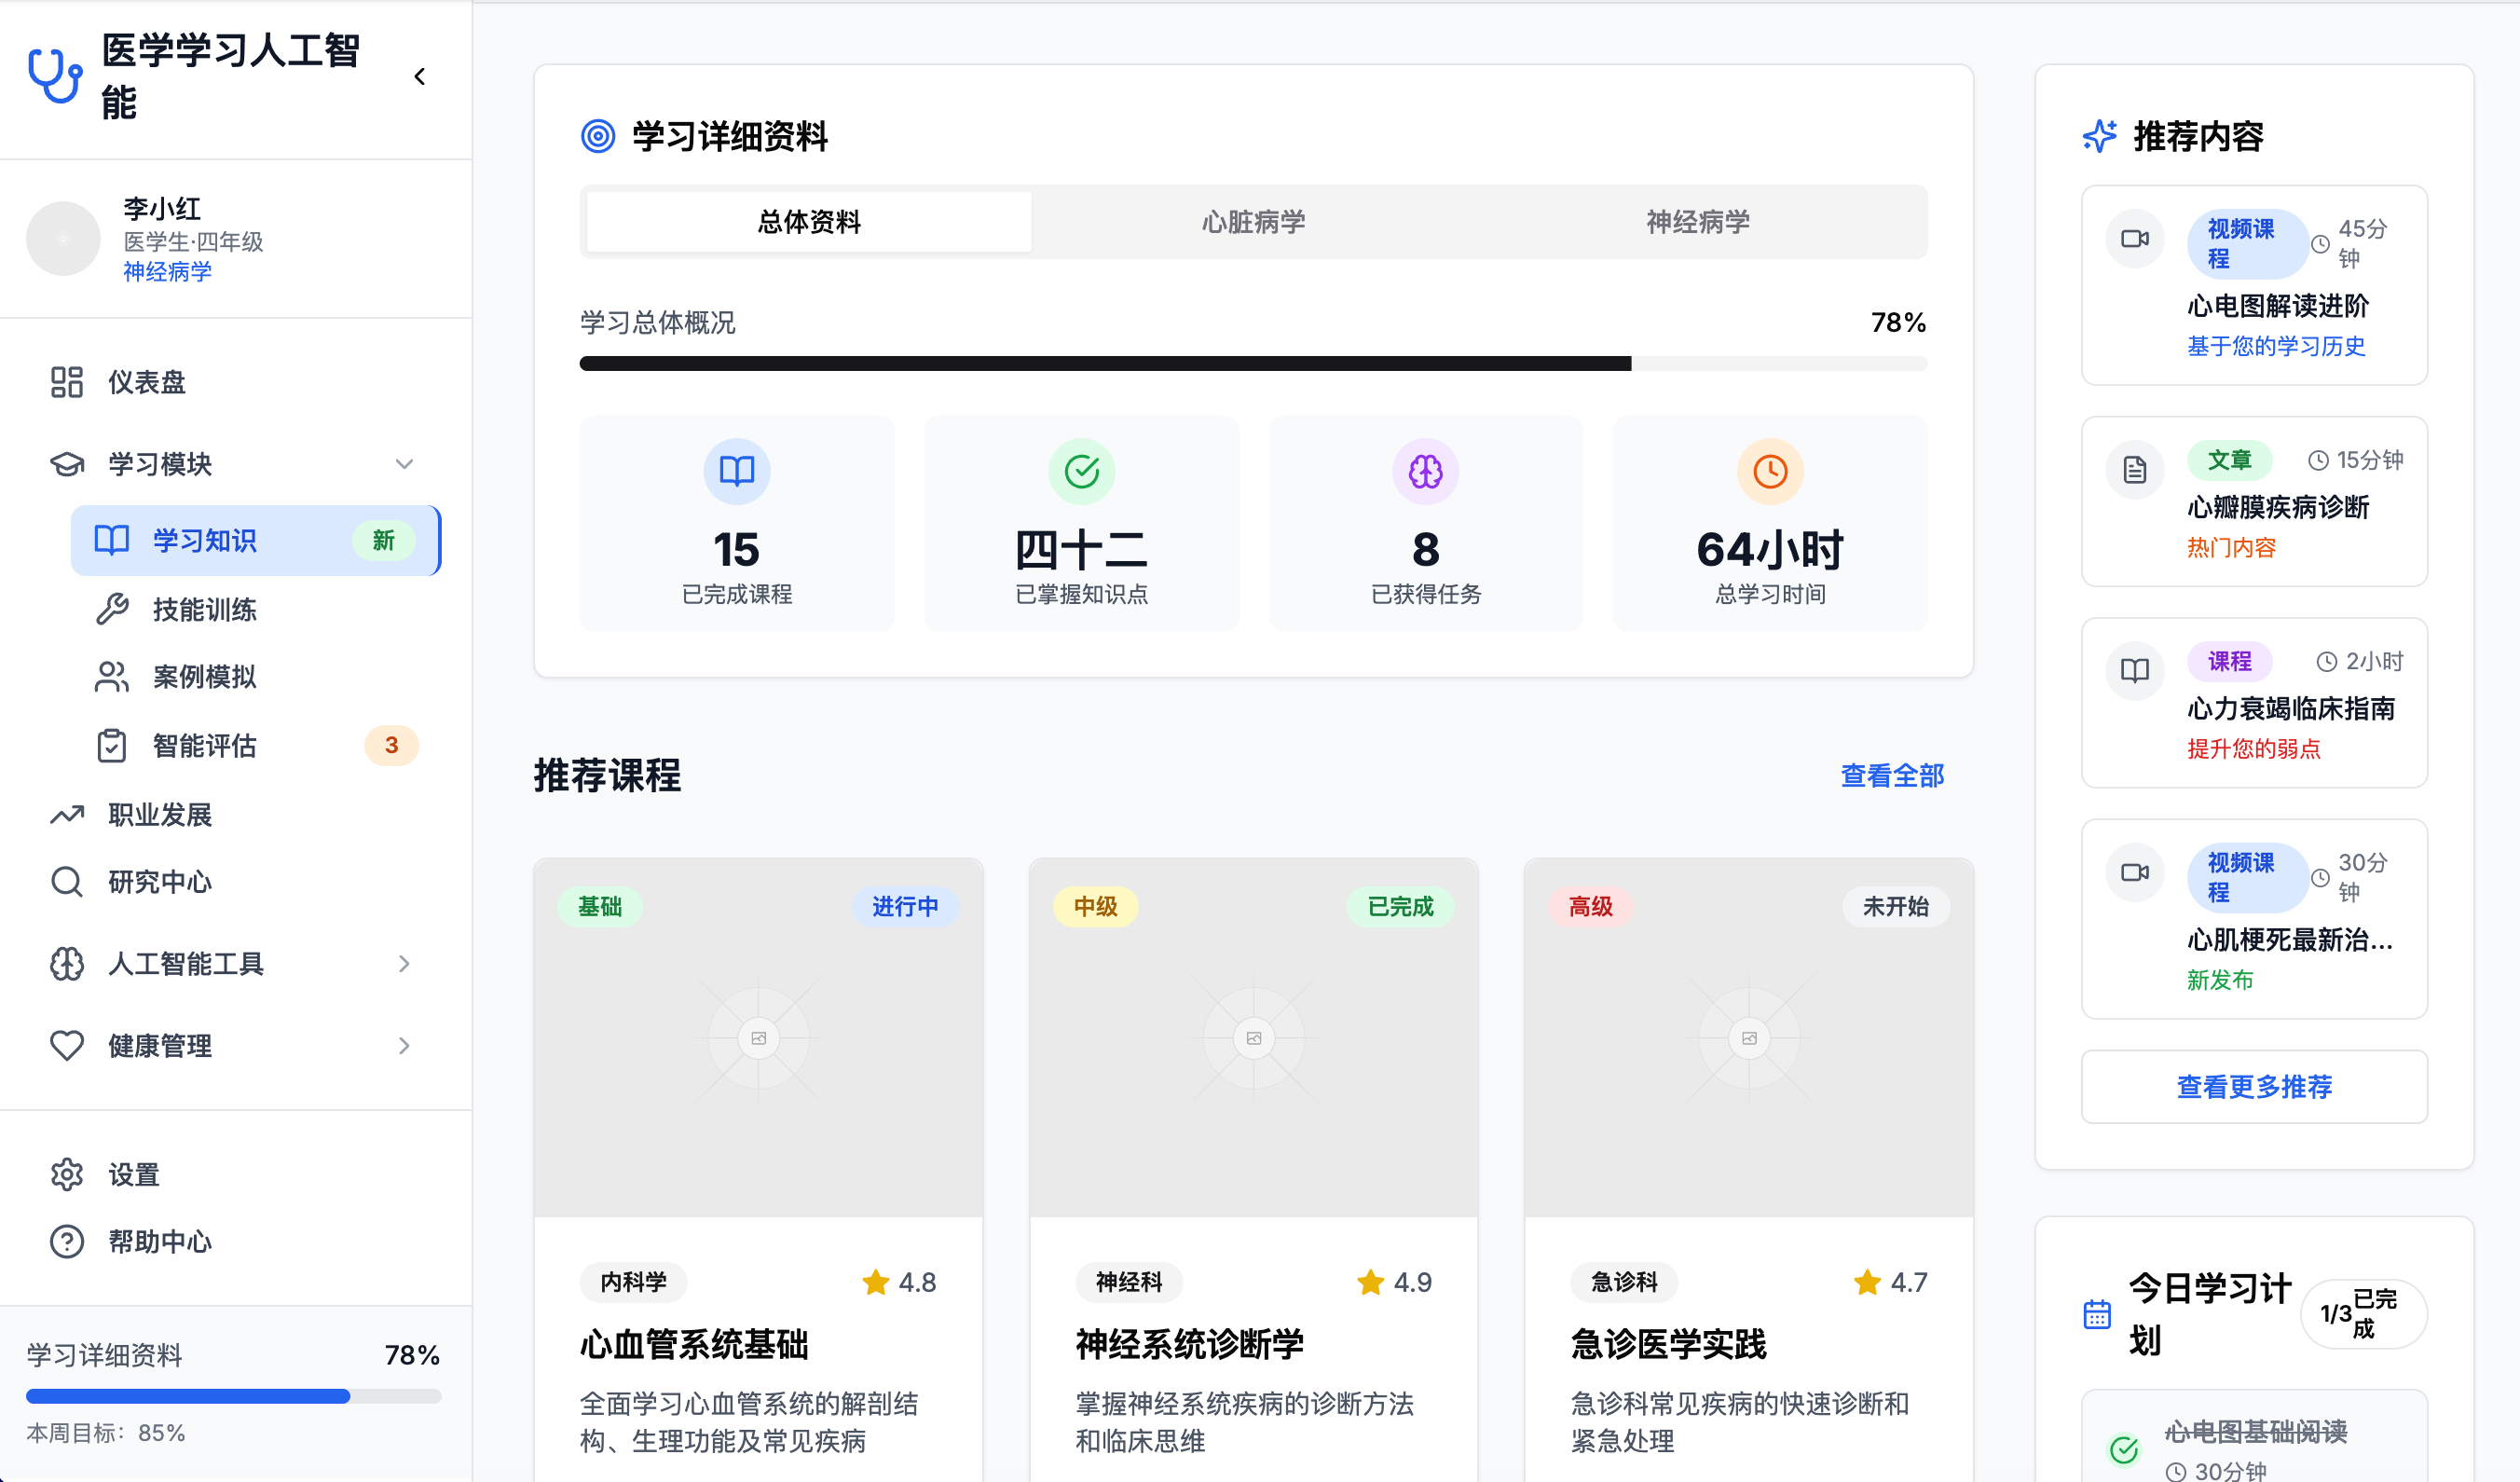
Task: Open 智能评估 in the sidebar
Action: coord(205,745)
